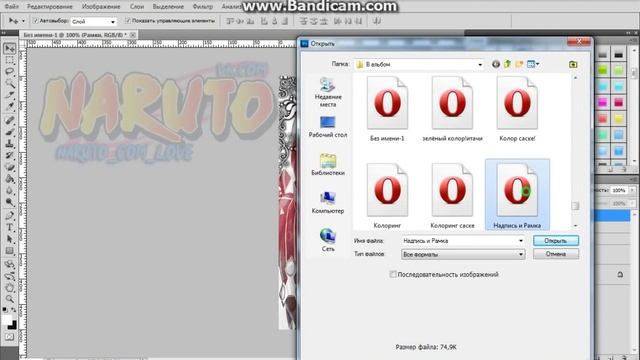640x360 pixels.
Task: Select the Rectangular Marquee tool
Action: (9, 60)
